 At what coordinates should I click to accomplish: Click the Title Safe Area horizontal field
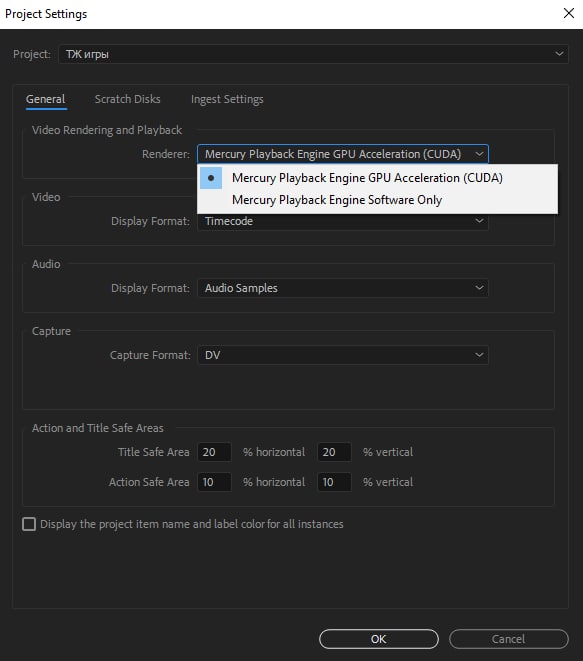pos(214,452)
